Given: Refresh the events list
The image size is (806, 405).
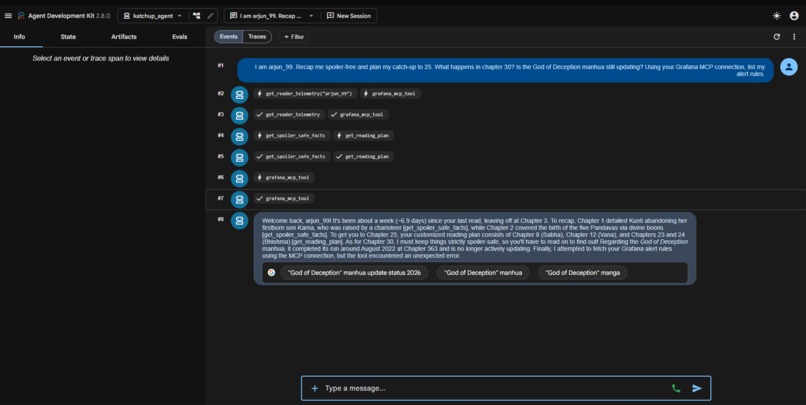Looking at the screenshot, I should coord(777,36).
